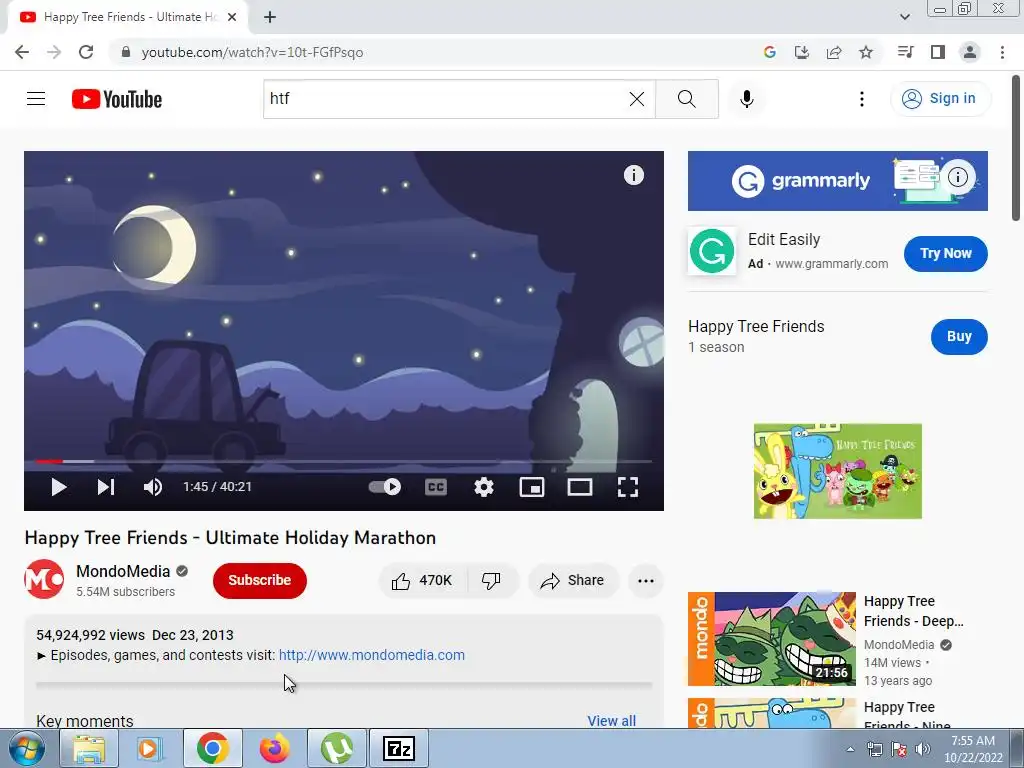Open Happy Tree Friends - Deep... video thumbnail

(x=771, y=639)
